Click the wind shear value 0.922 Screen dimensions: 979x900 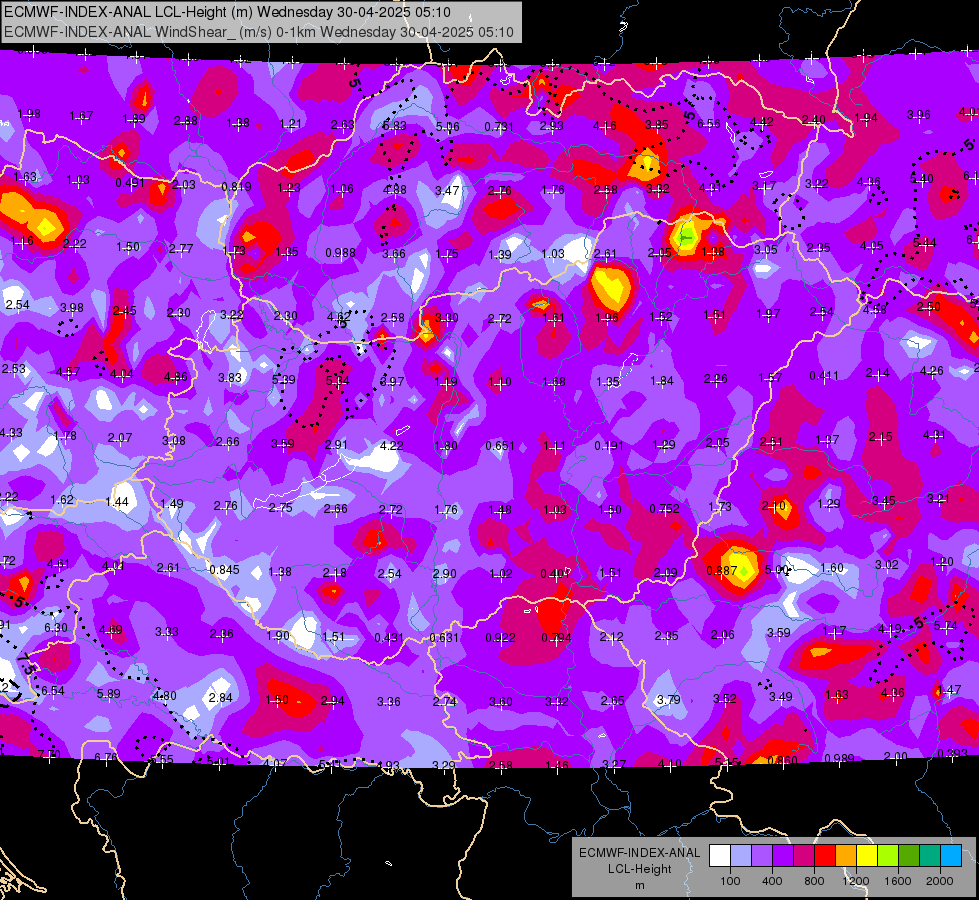click(500, 638)
